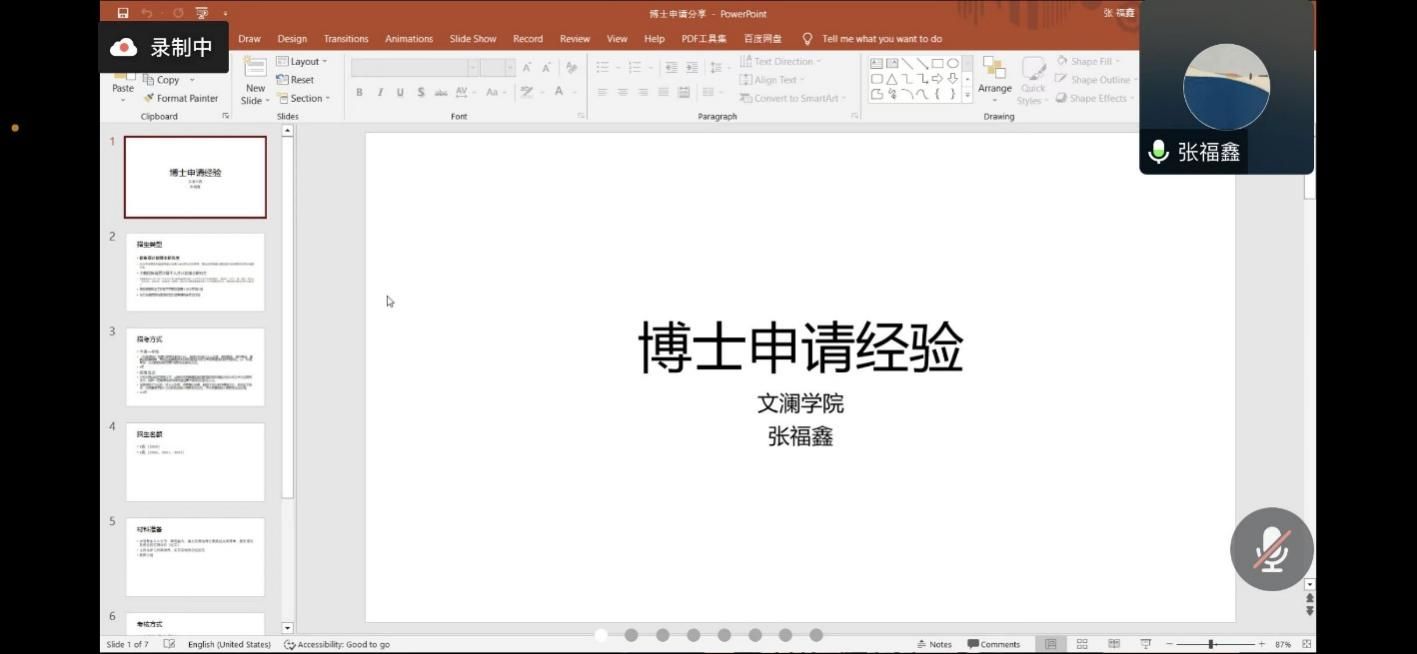Viewport: 1417px width, 654px height.
Task: Apply bullet list formatting
Action: pyautogui.click(x=603, y=68)
